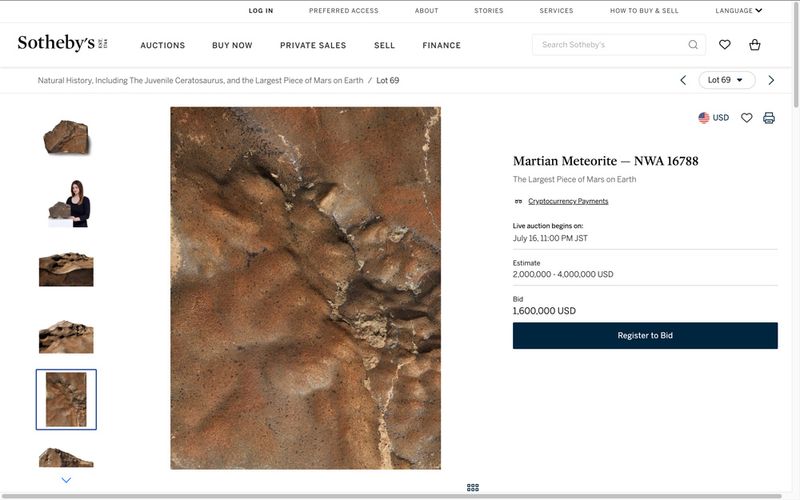Click the search magnifier icon
800x500 pixels.
click(x=693, y=45)
